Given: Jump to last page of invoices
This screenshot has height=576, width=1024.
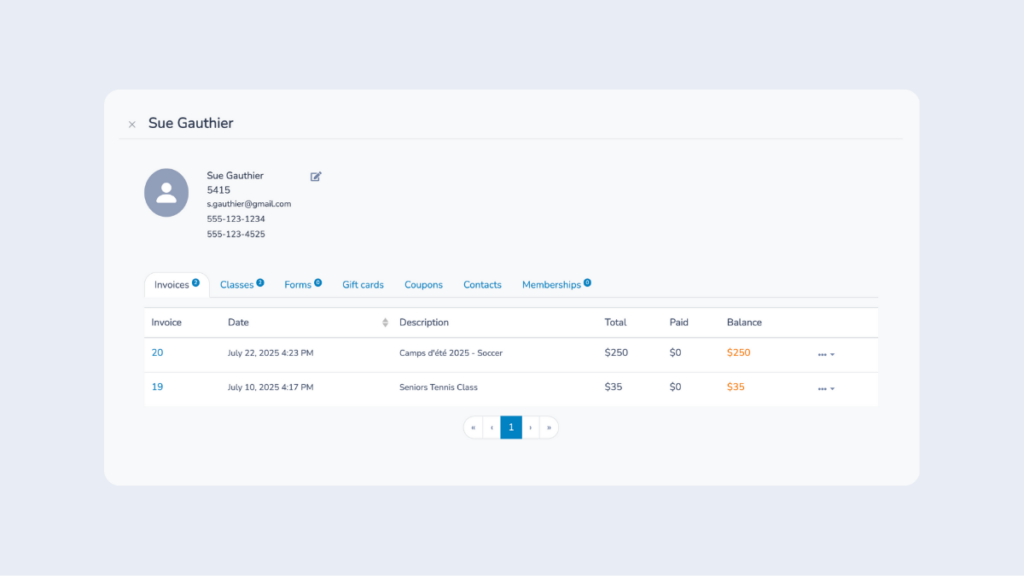Looking at the screenshot, I should 549,428.
